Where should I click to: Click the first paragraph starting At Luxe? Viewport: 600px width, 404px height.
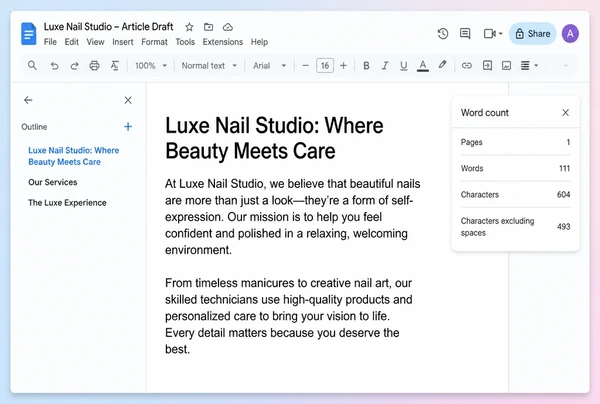(293, 217)
